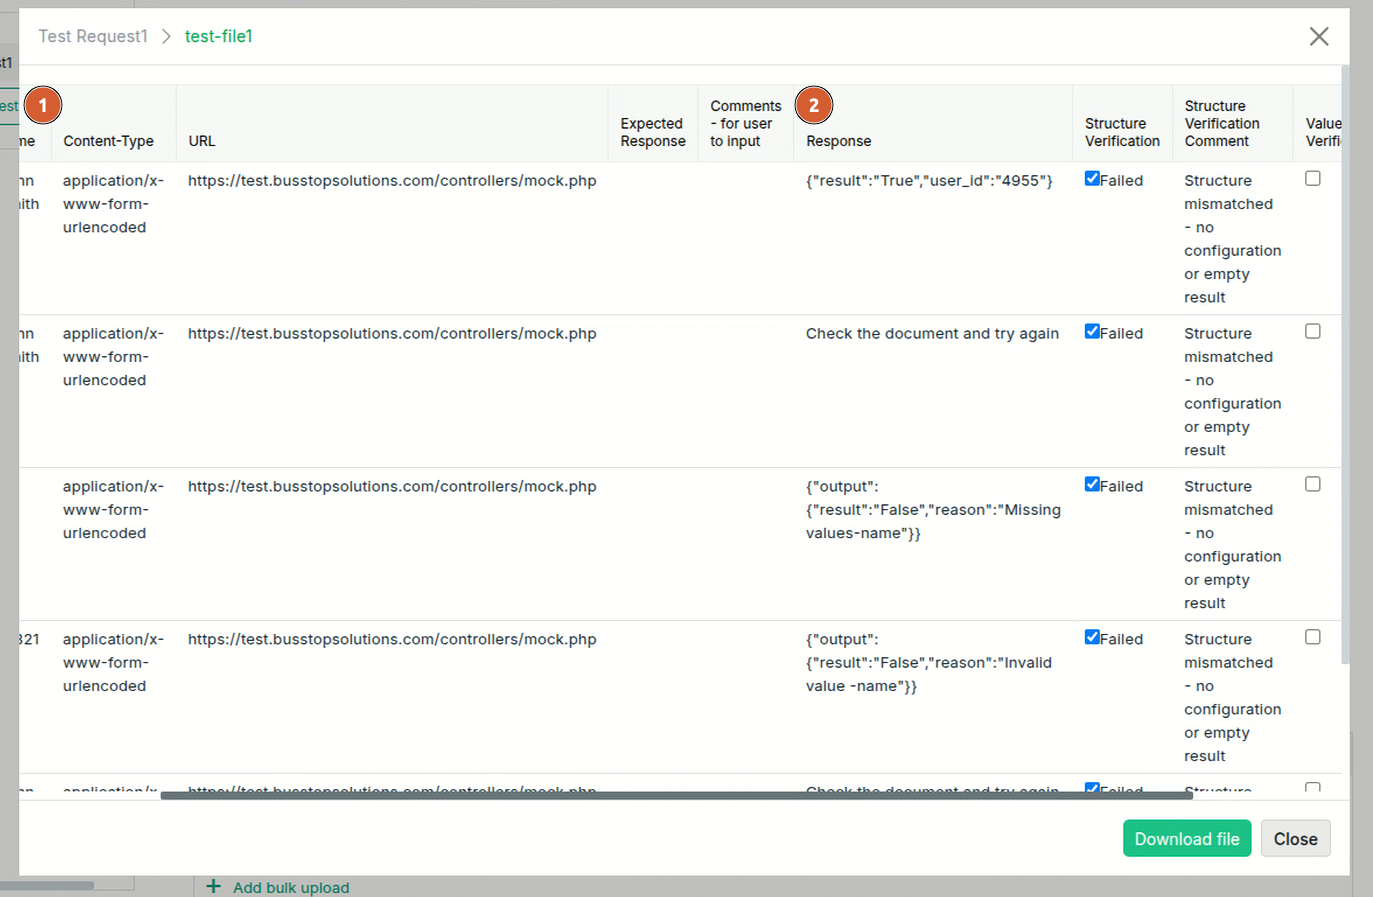Image resolution: width=1373 pixels, height=897 pixels.
Task: Toggle Failed checkbox for Invalid value row
Action: (1092, 638)
